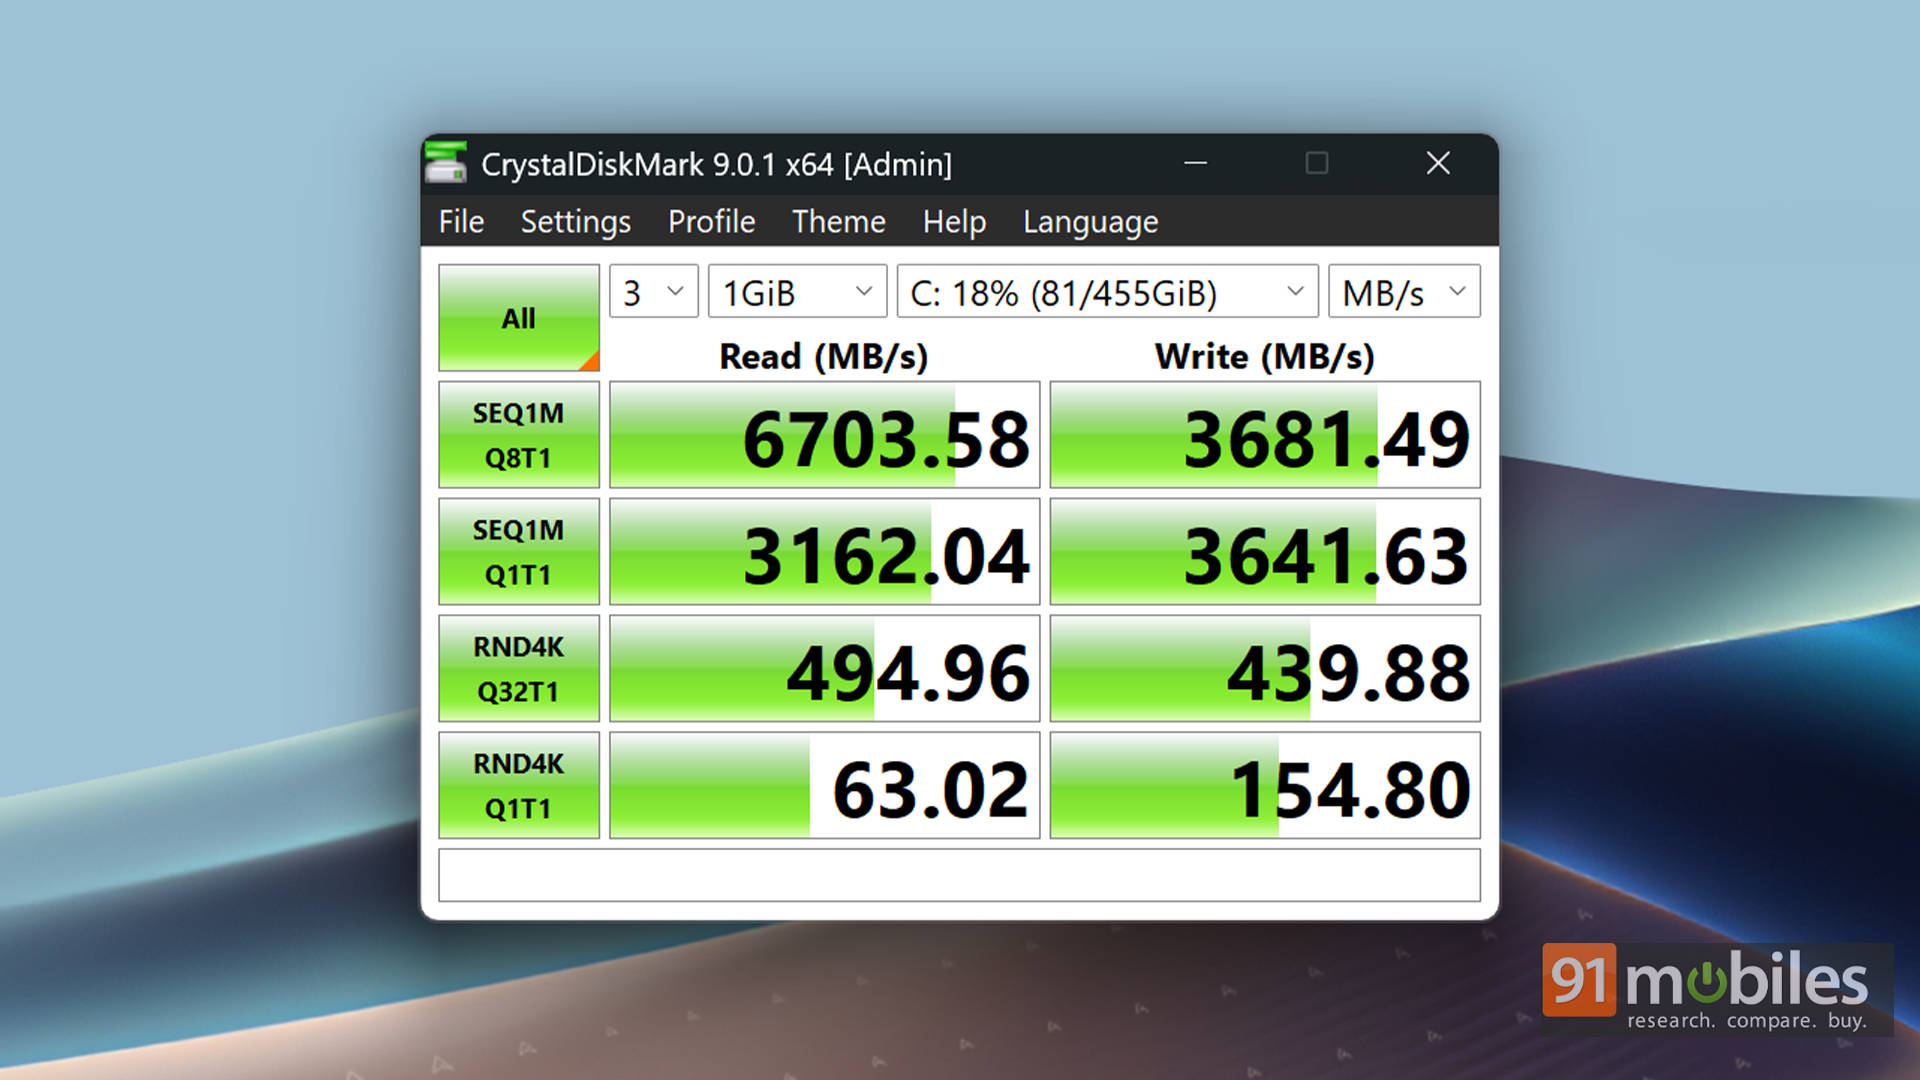Viewport: 1920px width, 1080px height.
Task: Close the CrystalDiskMark window
Action: pos(1437,163)
